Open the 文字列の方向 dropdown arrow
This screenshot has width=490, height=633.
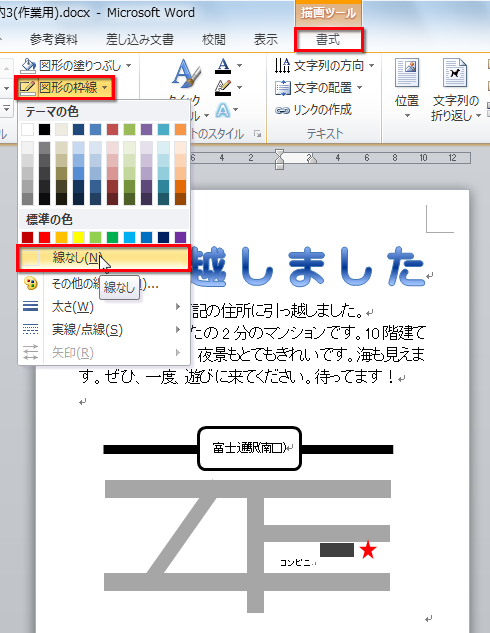tap(371, 65)
